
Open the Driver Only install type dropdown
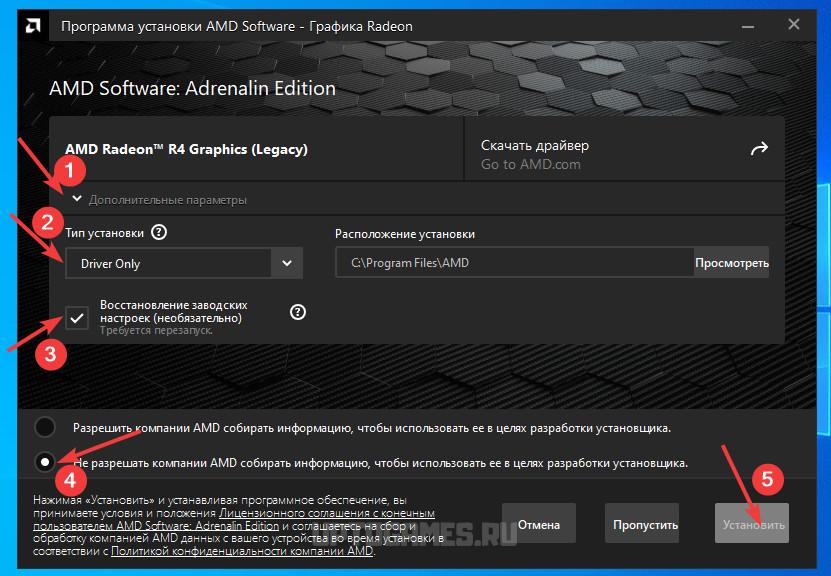pyautogui.click(x=184, y=263)
